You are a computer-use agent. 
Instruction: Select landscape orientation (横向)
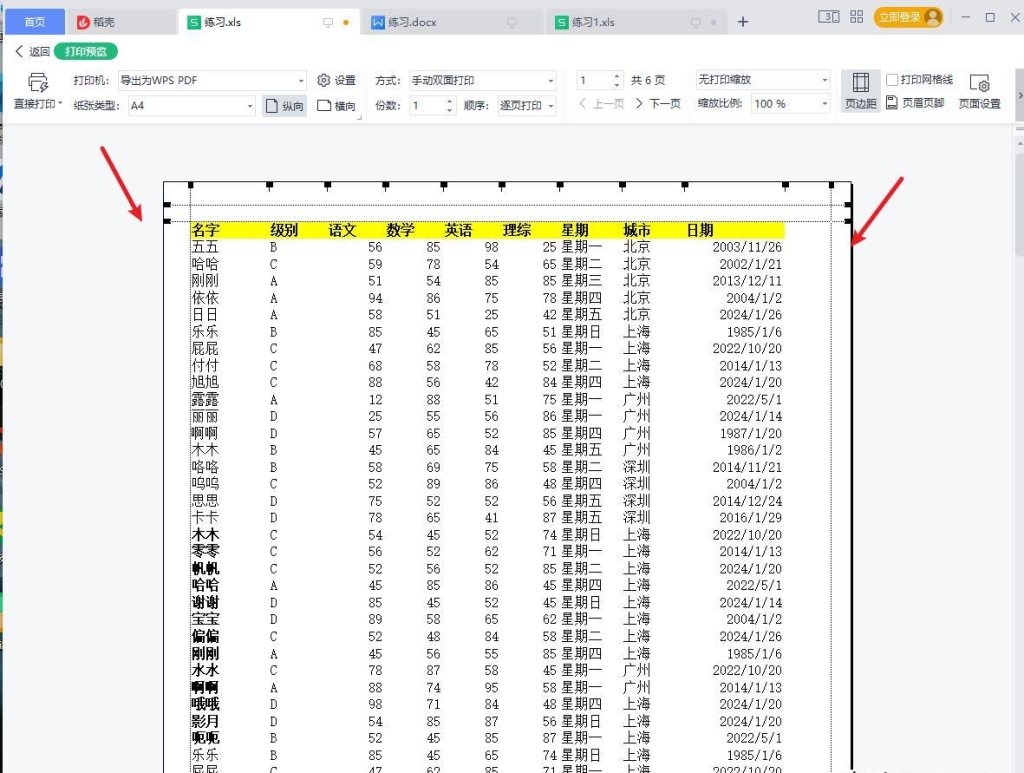tap(336, 106)
